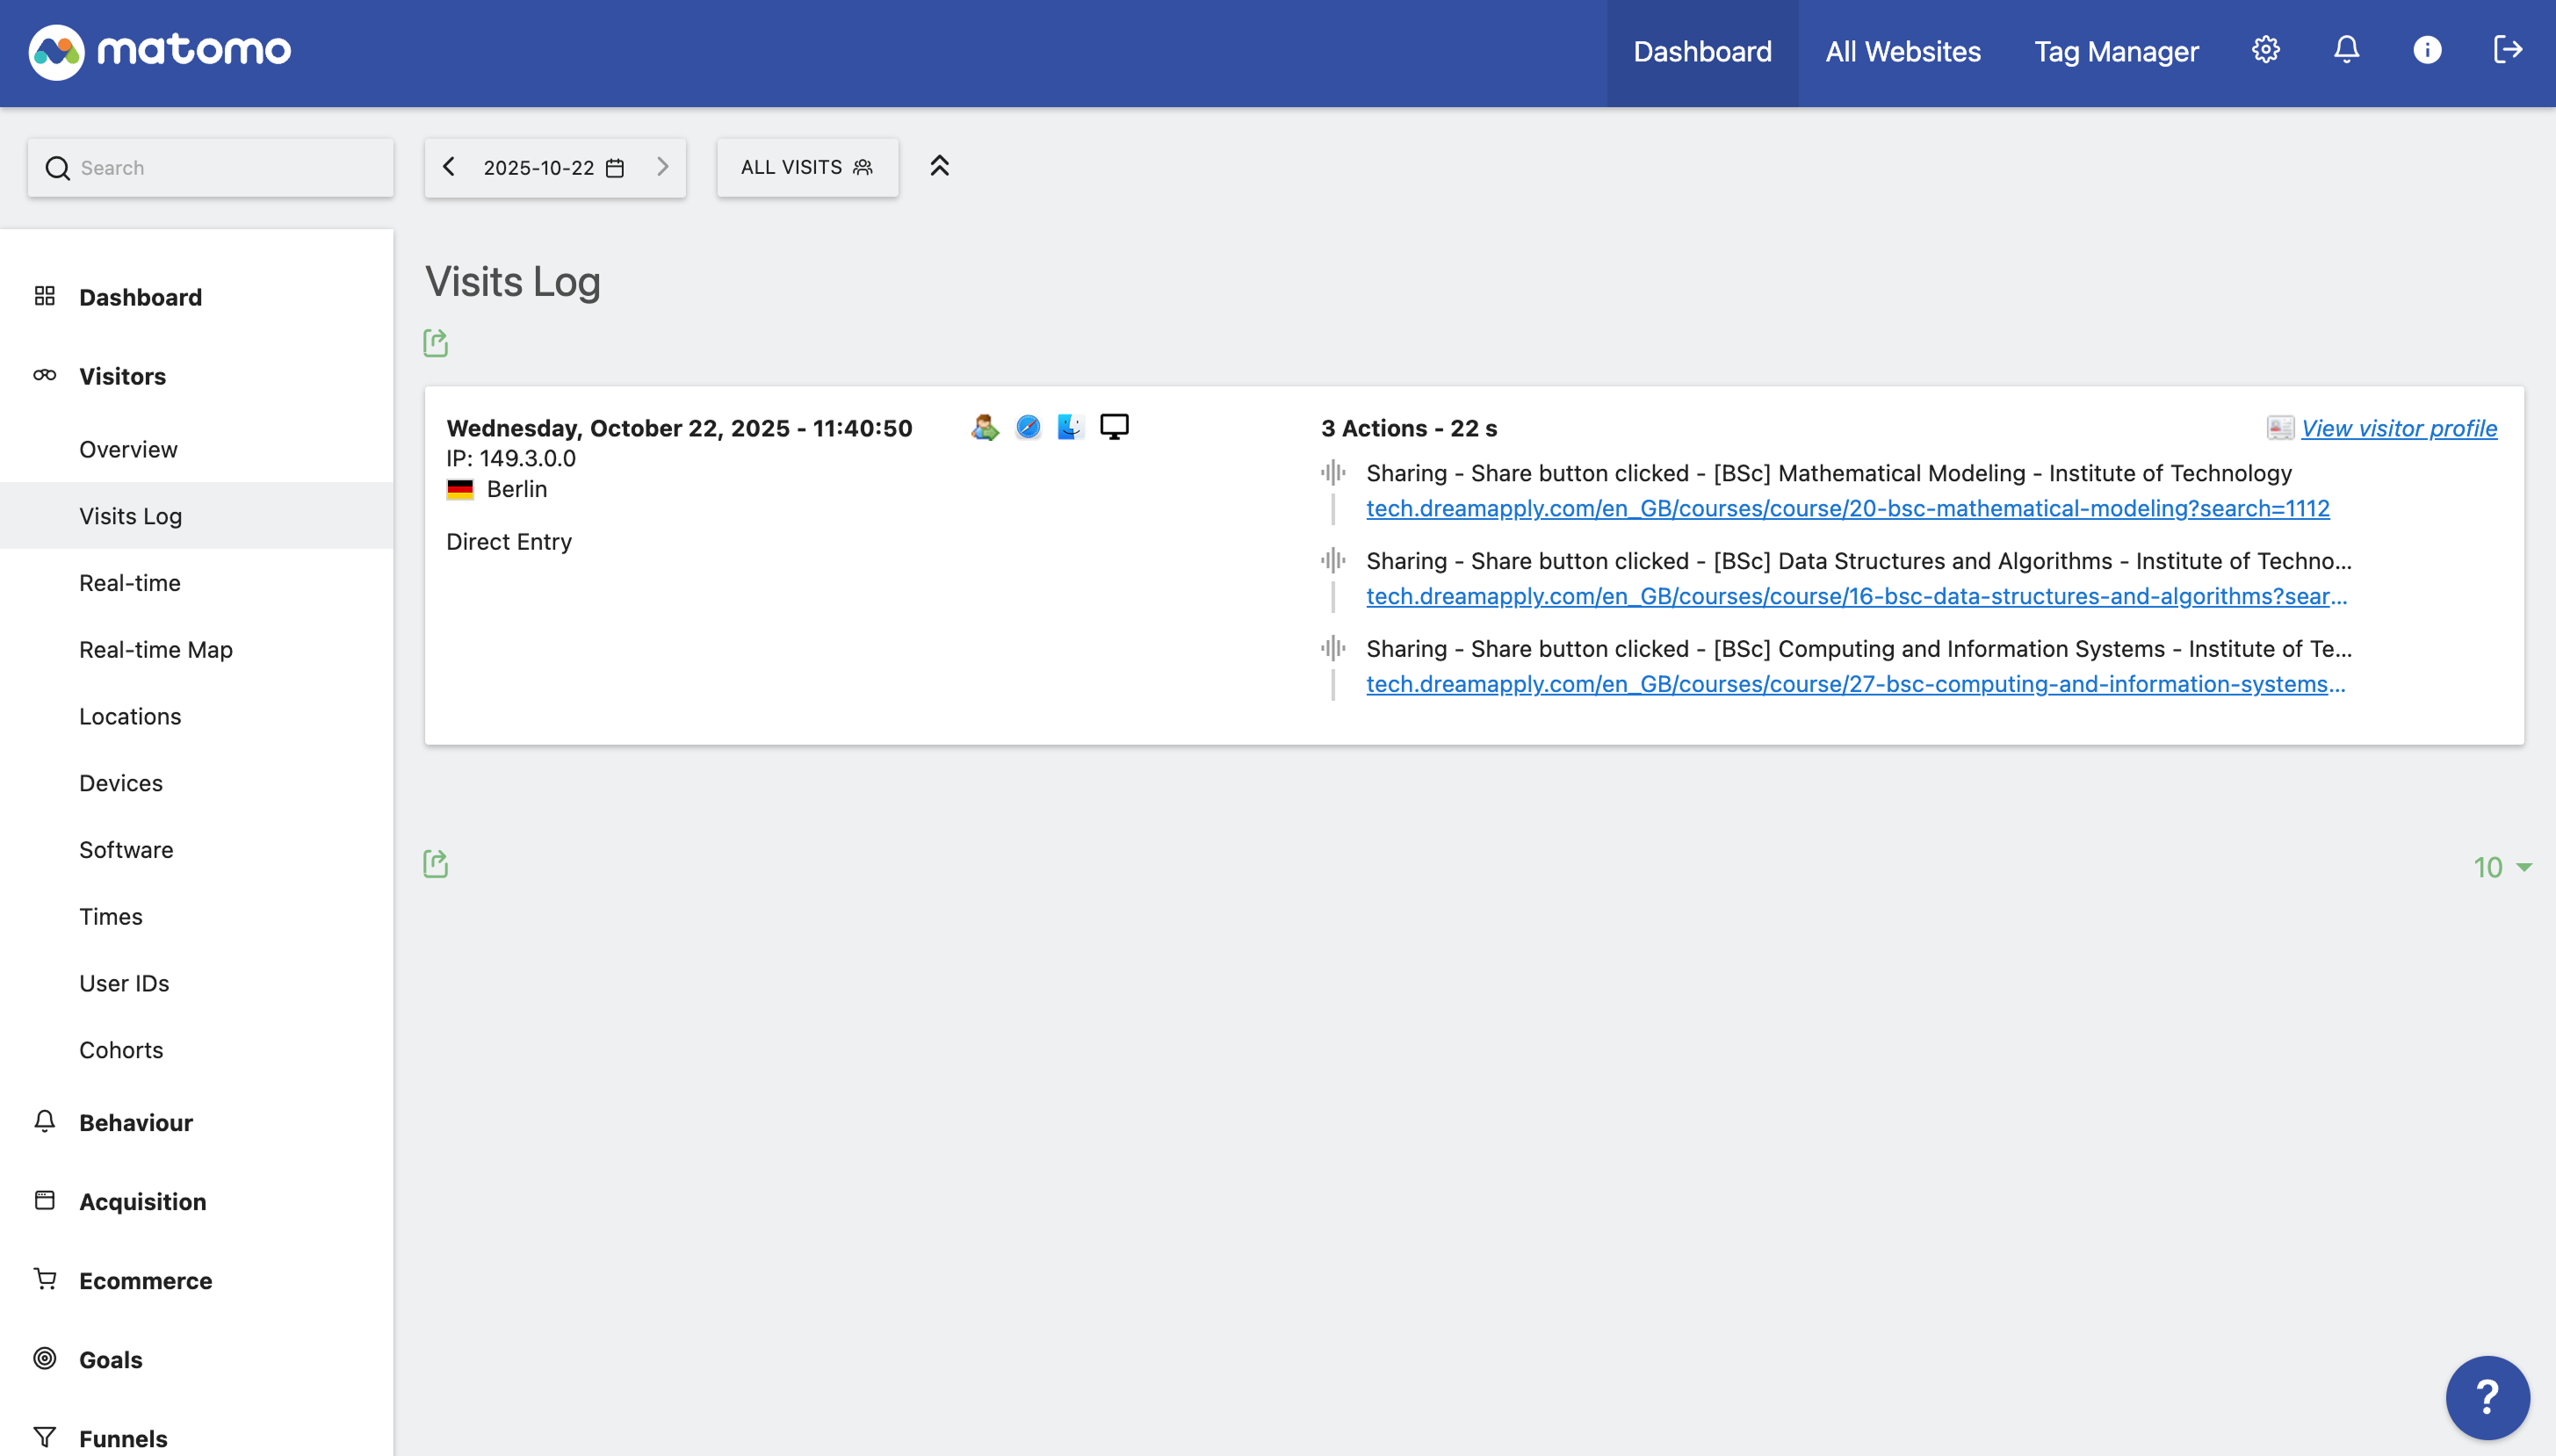Select Dashboard in the sidebar
The image size is (2556, 1456).
141,297
